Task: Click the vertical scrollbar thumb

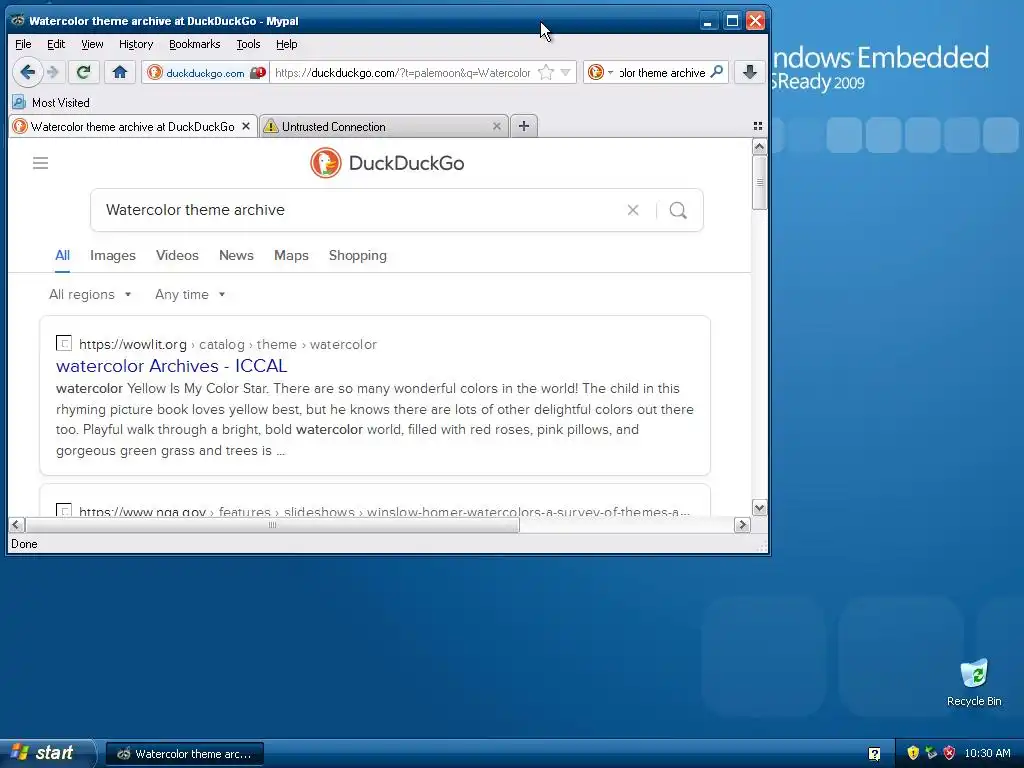Action: [759, 182]
